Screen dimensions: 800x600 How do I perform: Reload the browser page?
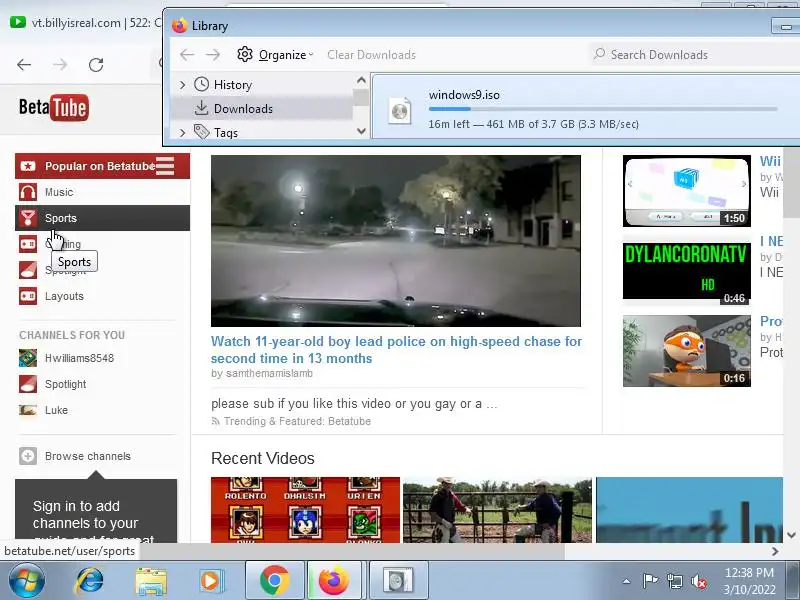coord(96,65)
